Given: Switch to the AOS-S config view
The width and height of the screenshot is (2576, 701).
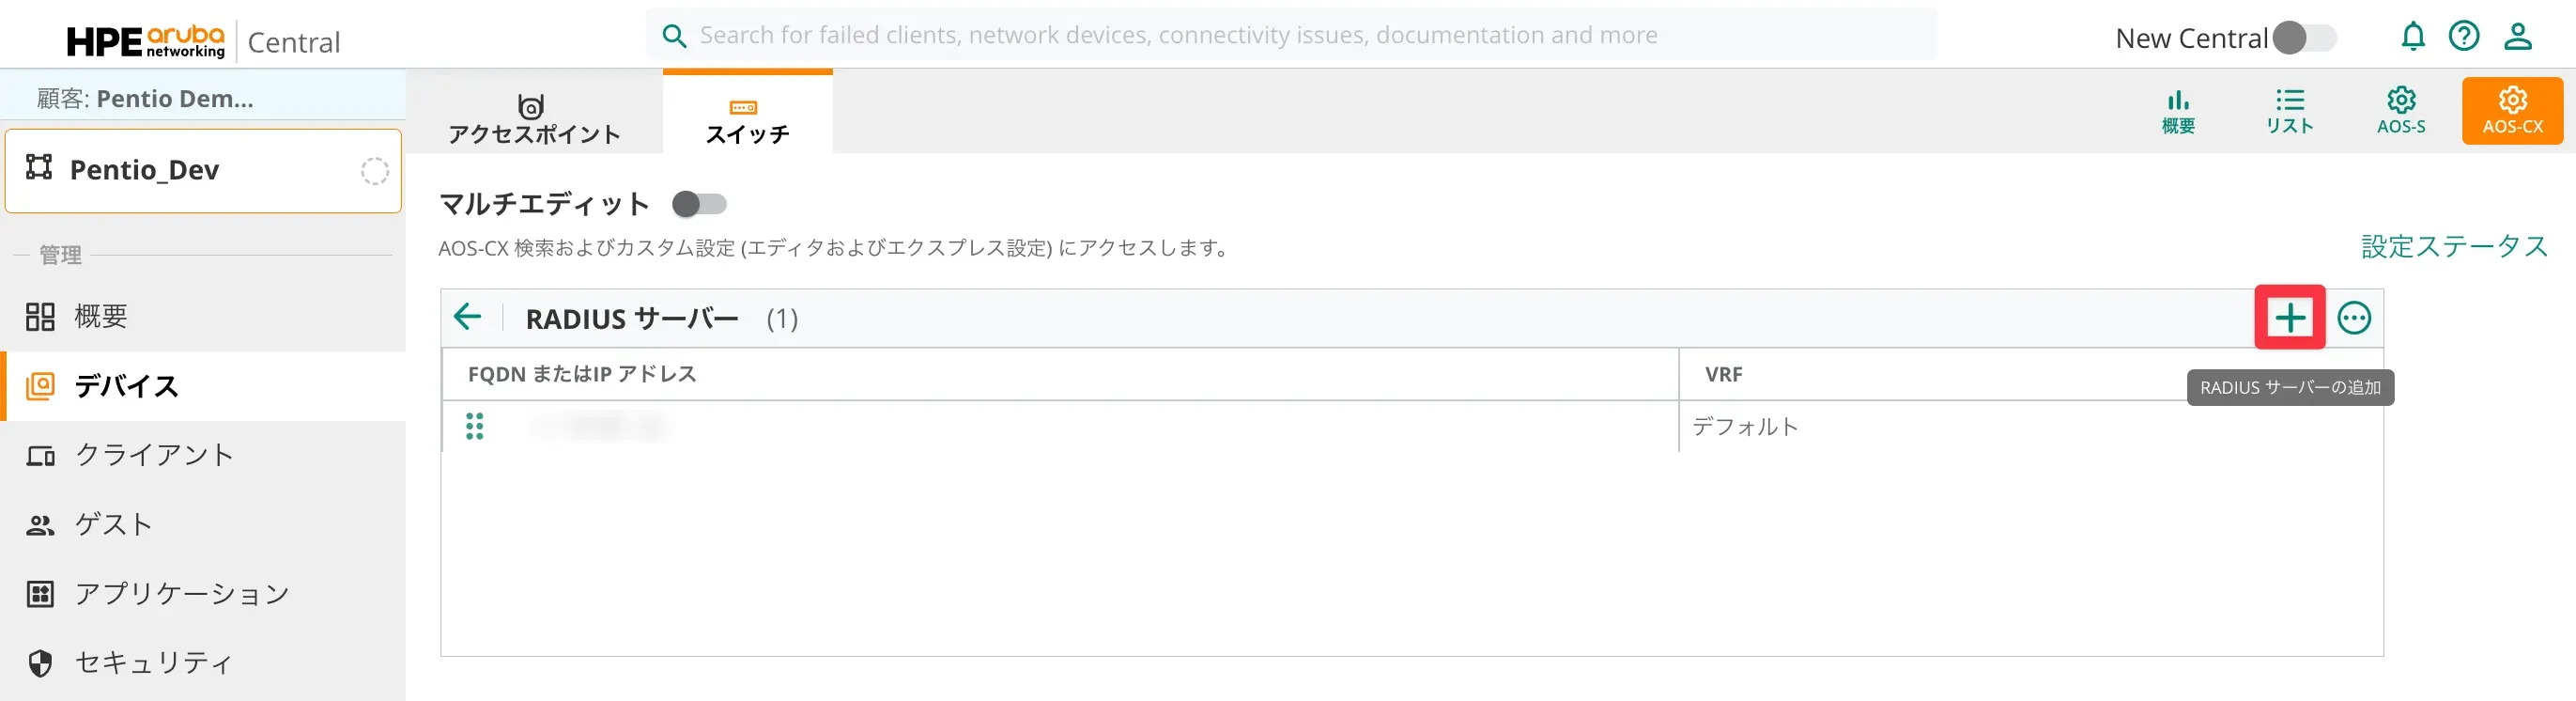Looking at the screenshot, I should [x=2400, y=110].
